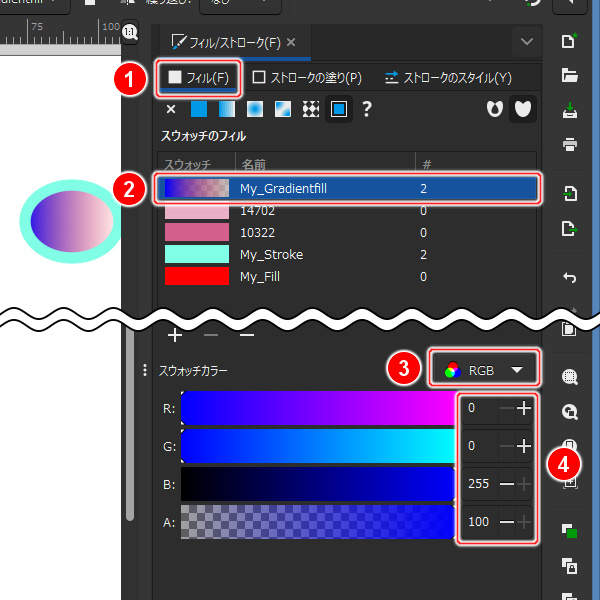
Task: Expand the dialog panel chevron menu
Action: coord(527,41)
